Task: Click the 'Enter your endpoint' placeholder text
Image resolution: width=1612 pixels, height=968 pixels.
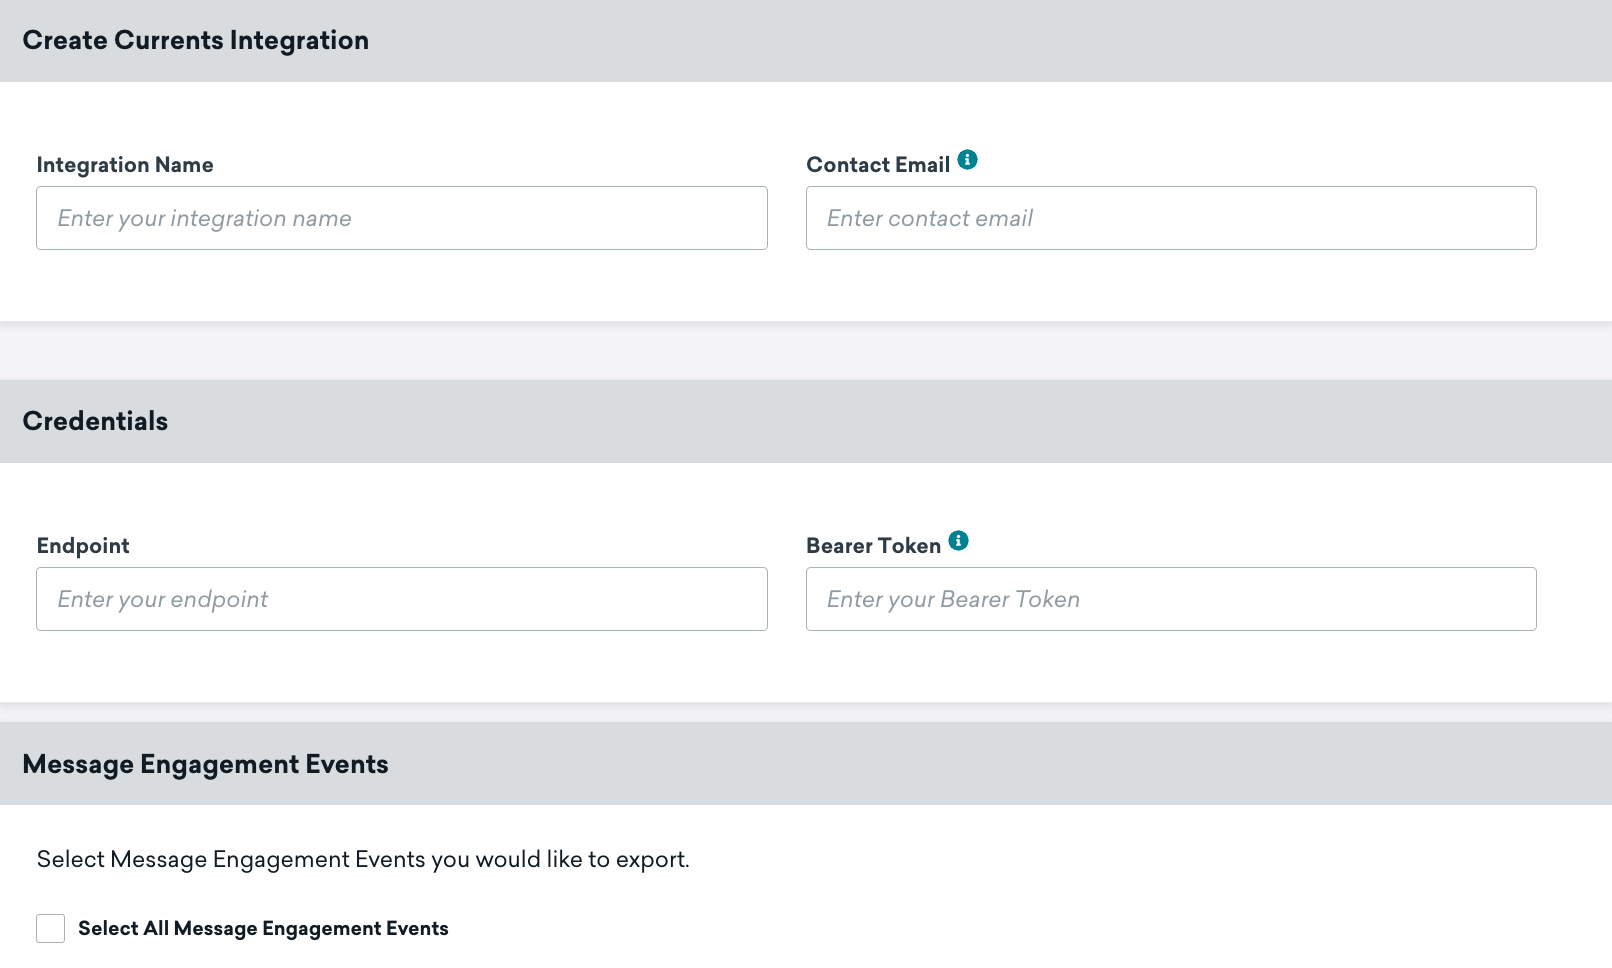Action: (x=163, y=599)
